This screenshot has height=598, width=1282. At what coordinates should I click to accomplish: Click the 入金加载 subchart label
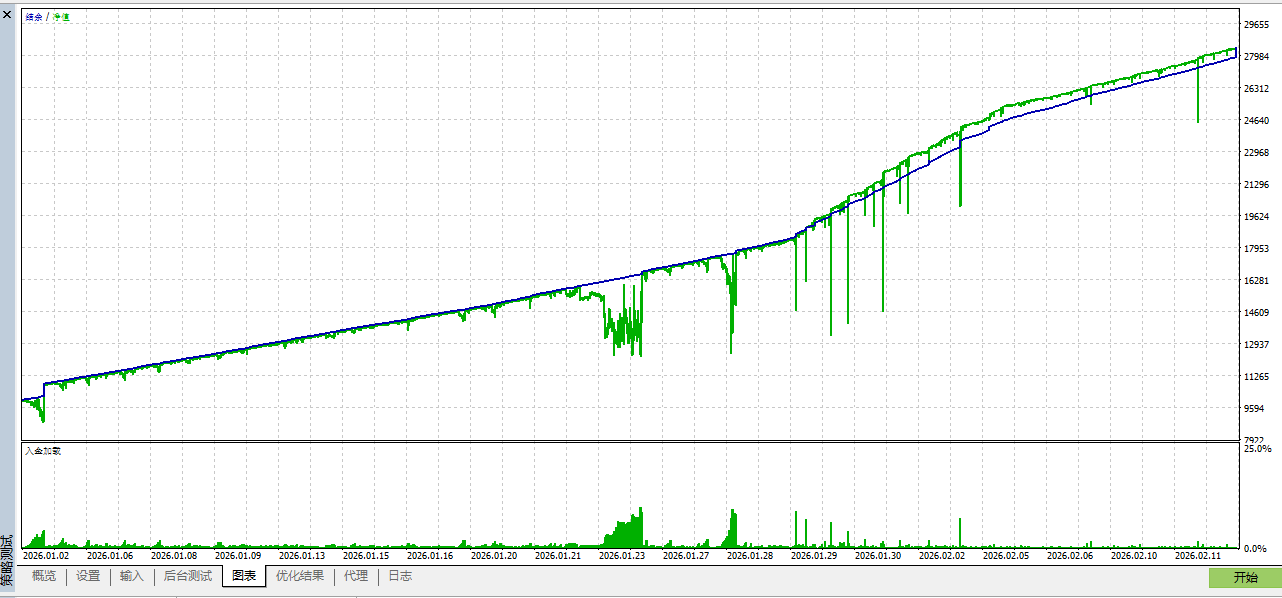coord(43,451)
